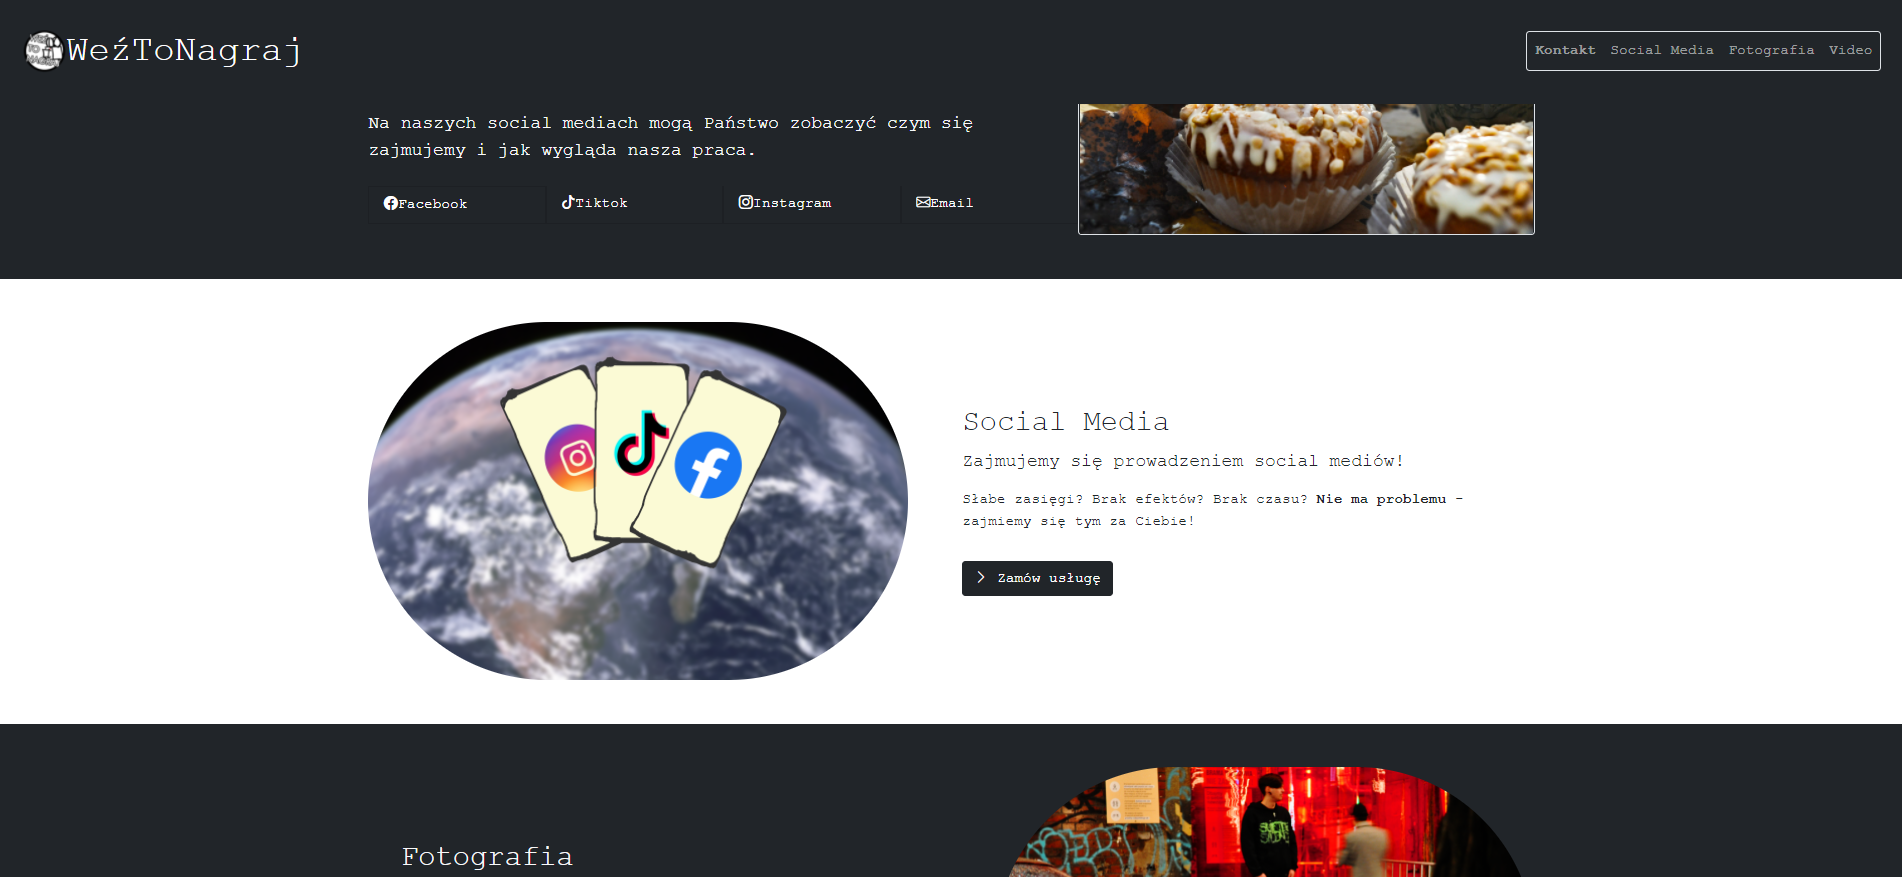Click the Facebook icon in the contact links

pyautogui.click(x=390, y=203)
